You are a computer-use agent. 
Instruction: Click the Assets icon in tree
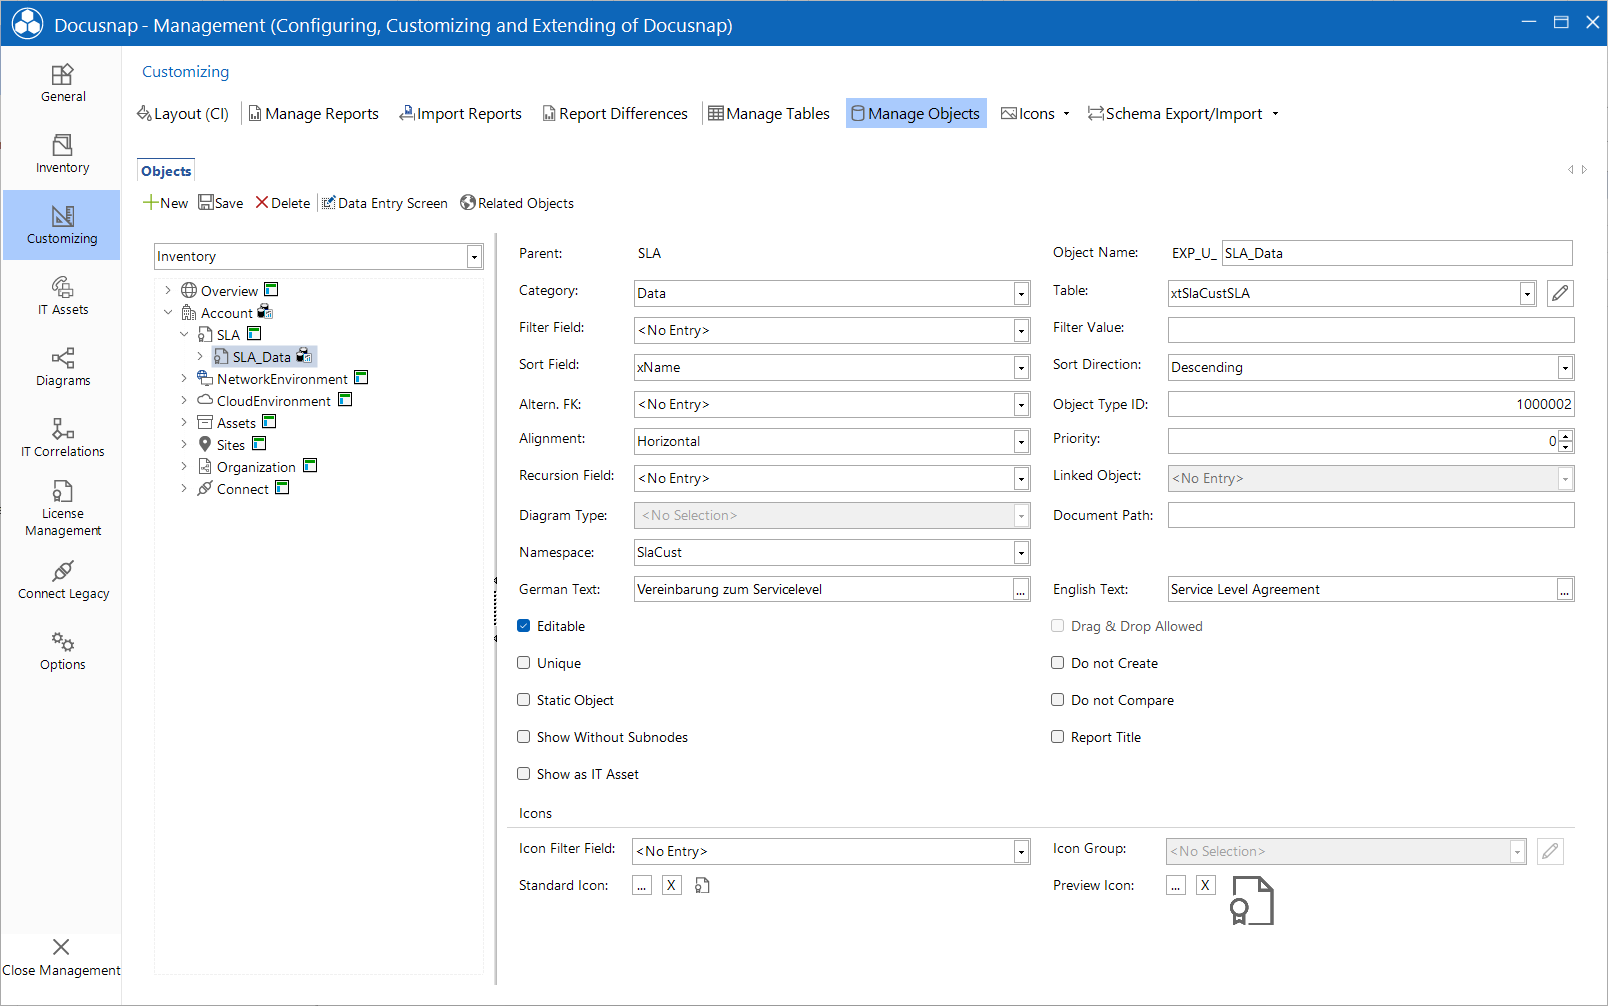(x=205, y=422)
